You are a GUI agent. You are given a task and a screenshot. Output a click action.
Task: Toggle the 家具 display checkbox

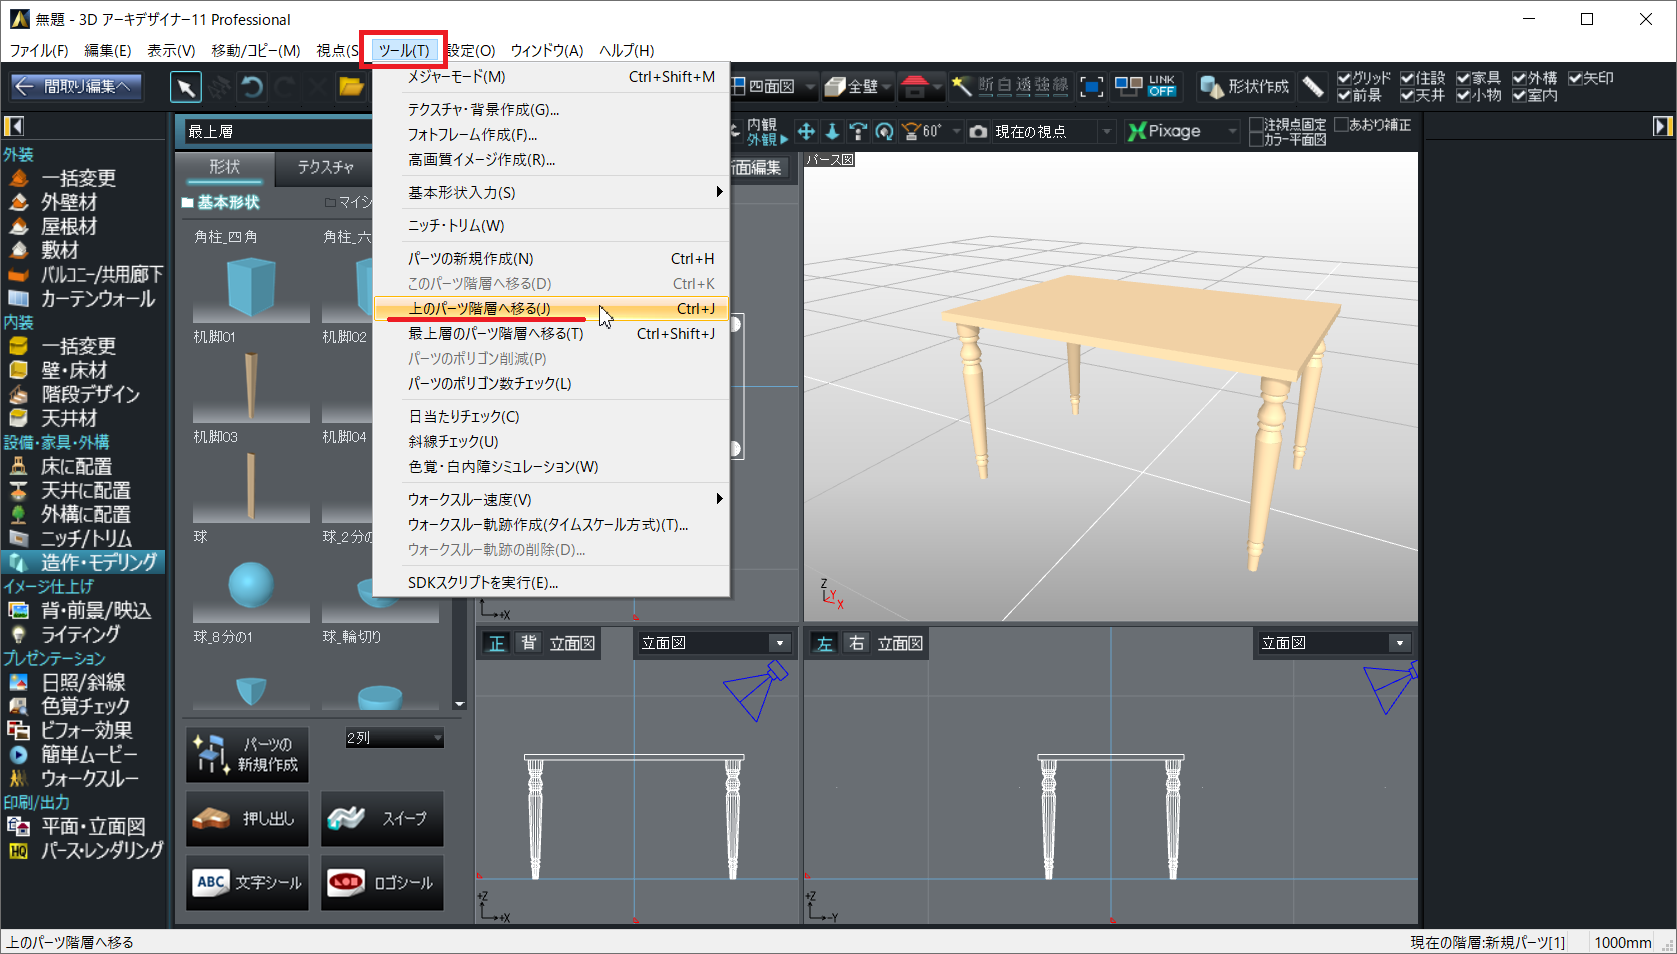point(1463,78)
